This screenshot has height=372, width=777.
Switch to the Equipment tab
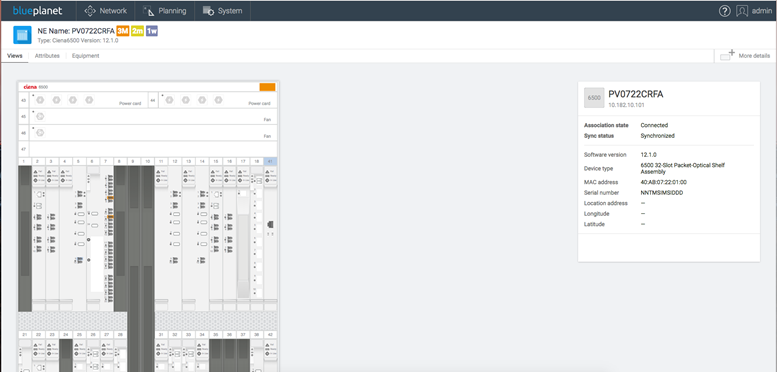click(85, 56)
